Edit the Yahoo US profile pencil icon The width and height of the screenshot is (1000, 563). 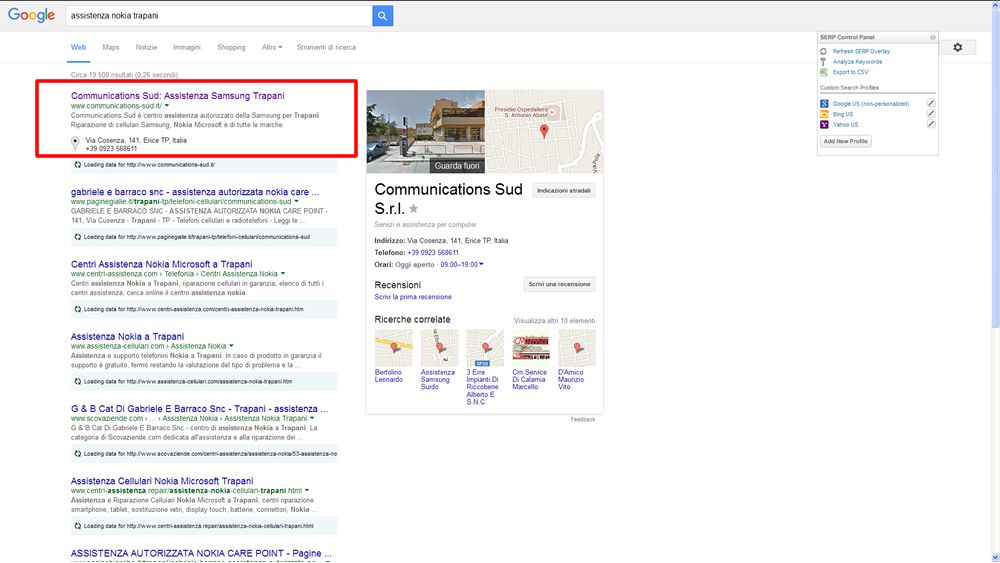[930, 124]
